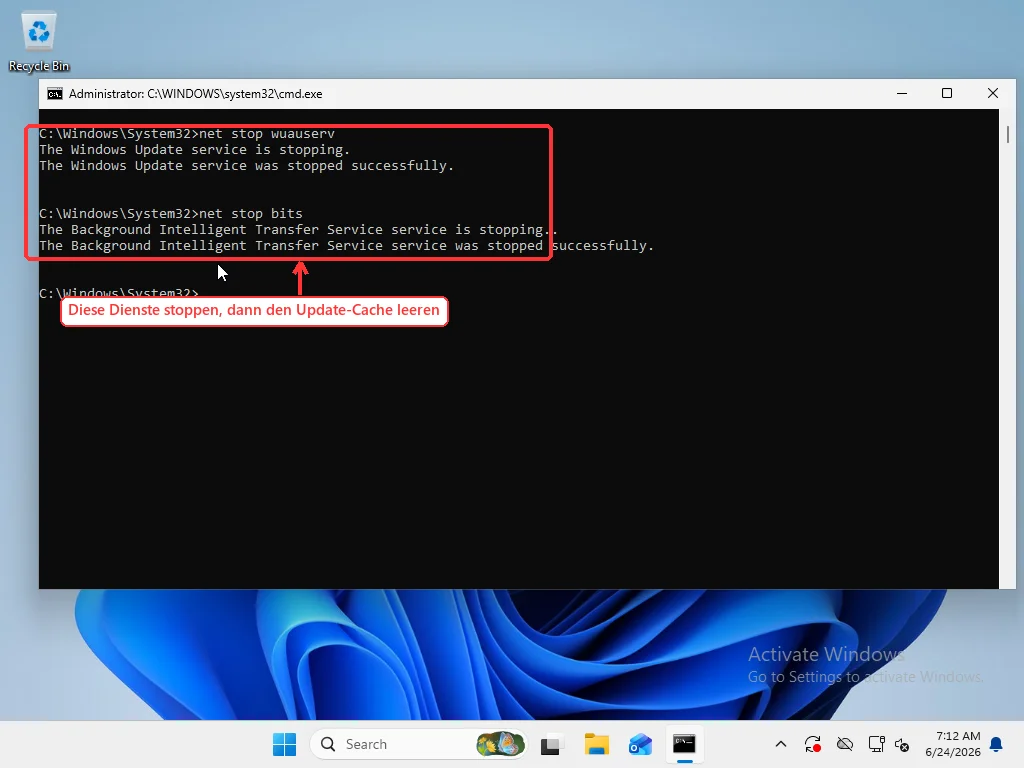Show hidden system tray icons

coord(780,744)
